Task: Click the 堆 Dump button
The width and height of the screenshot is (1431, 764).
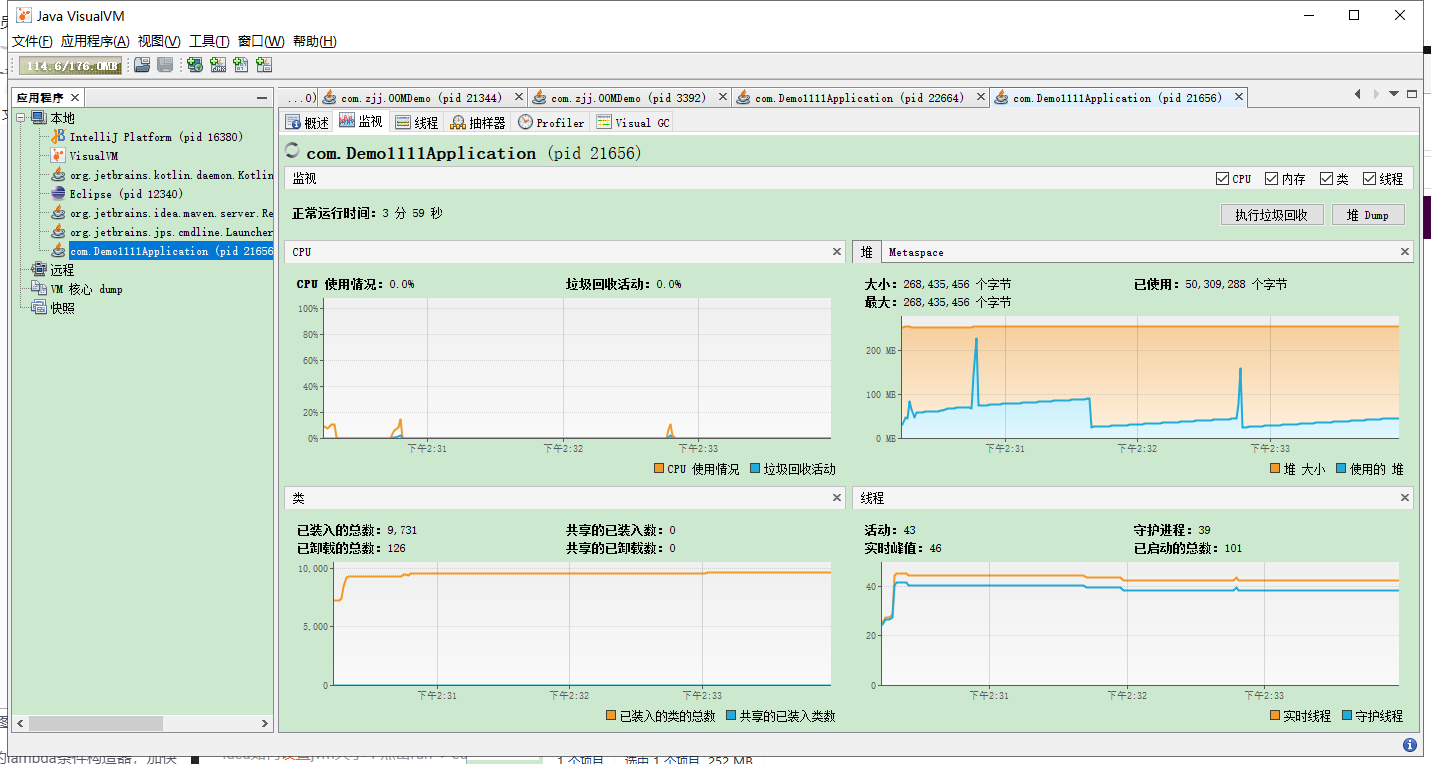Action: 1367,215
